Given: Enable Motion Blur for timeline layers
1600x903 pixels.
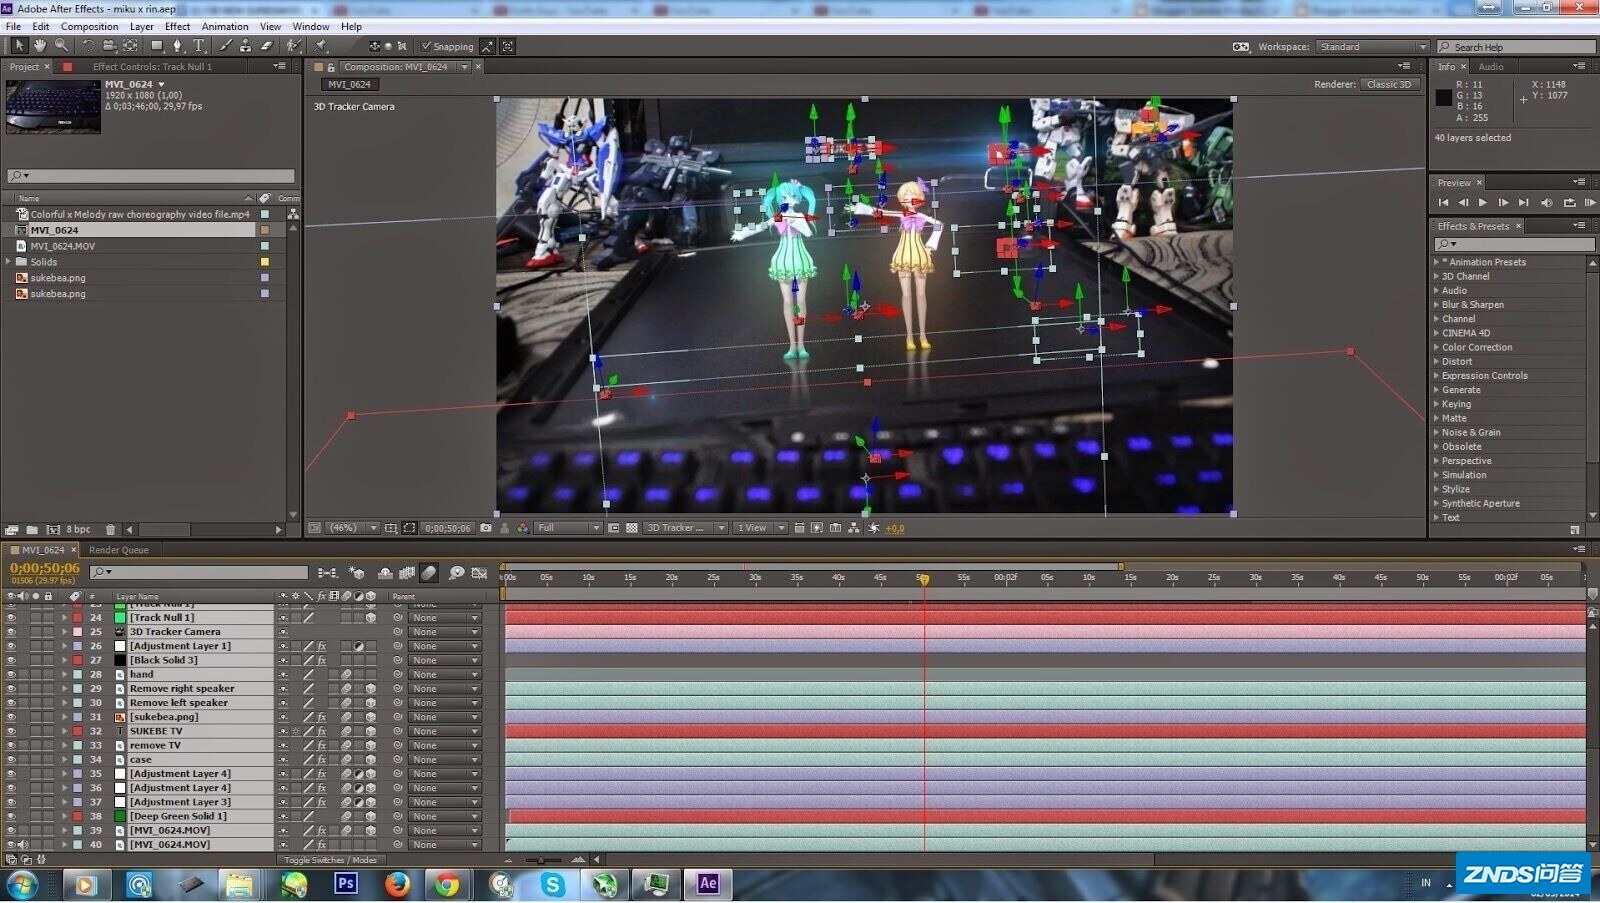Looking at the screenshot, I should click(x=429, y=573).
